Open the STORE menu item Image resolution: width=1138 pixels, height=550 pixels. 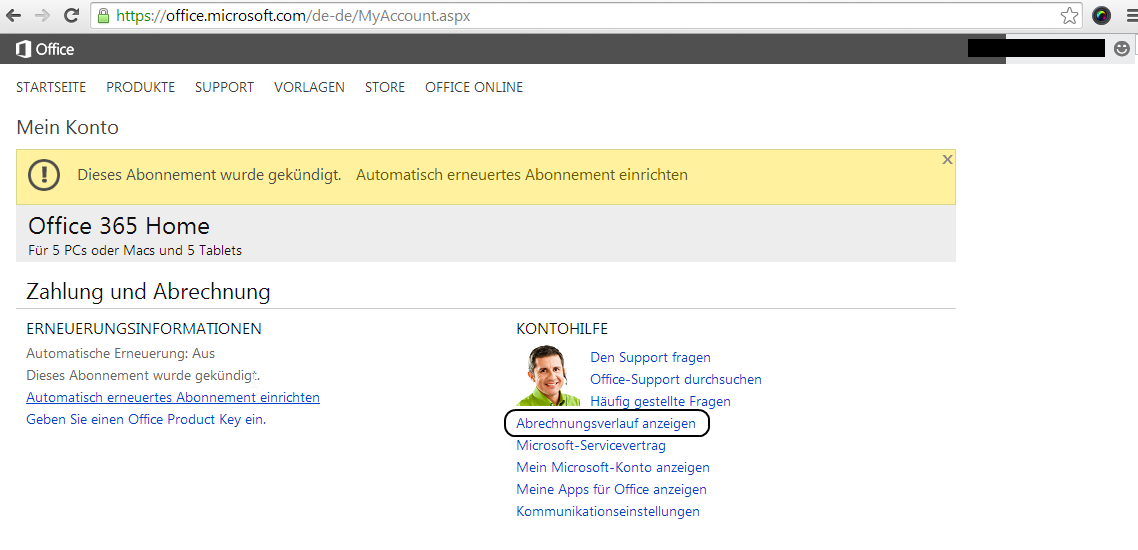(x=385, y=87)
